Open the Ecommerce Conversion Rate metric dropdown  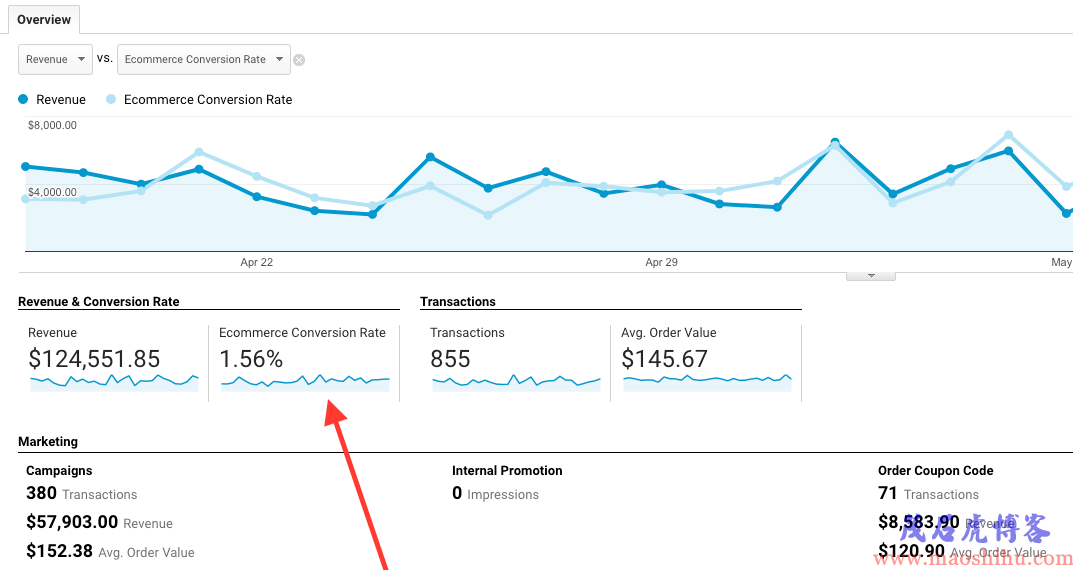click(204, 60)
